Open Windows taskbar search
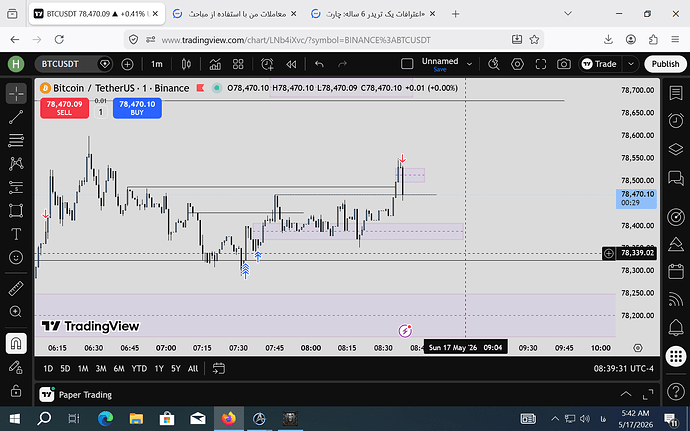690x431 pixels. [x=44, y=419]
